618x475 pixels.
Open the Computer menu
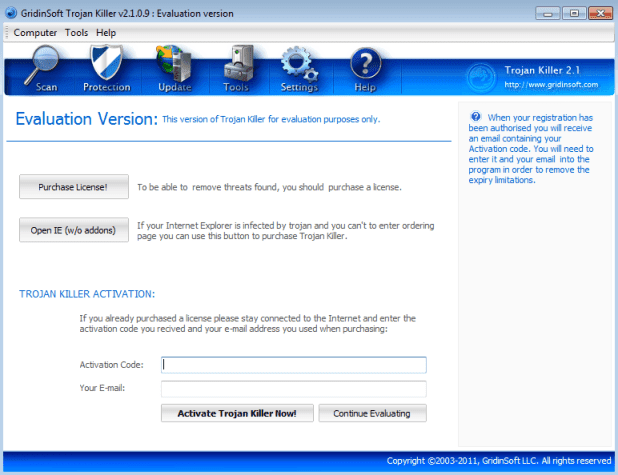[x=35, y=33]
